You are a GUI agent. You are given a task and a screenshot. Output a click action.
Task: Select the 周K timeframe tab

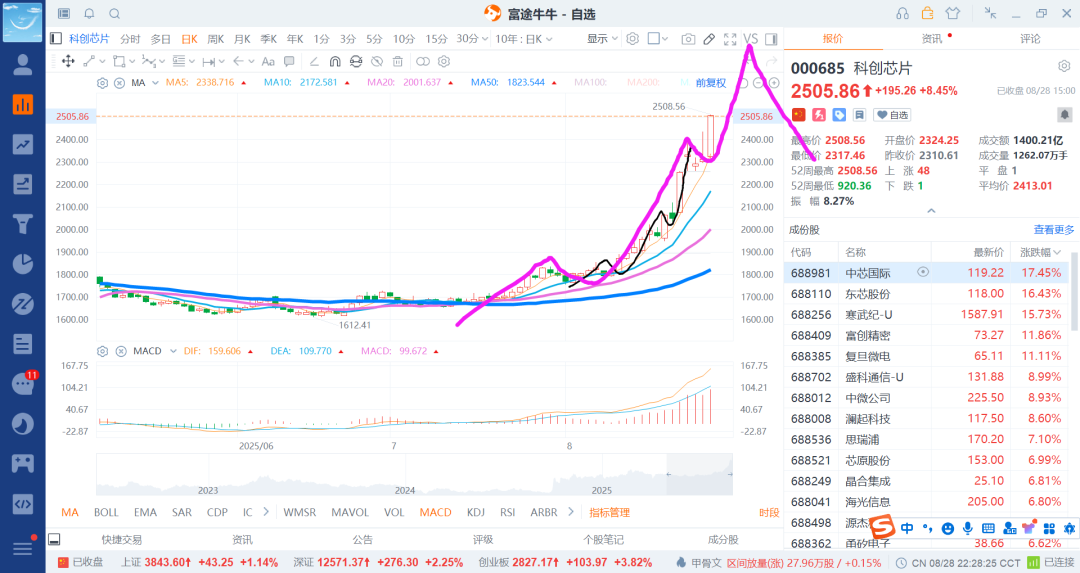pos(216,39)
